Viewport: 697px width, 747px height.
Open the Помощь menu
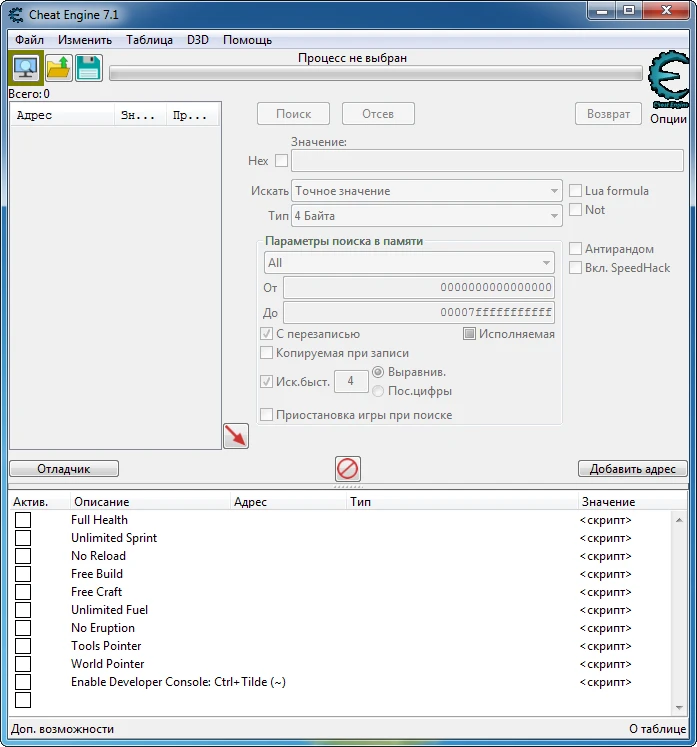click(247, 40)
